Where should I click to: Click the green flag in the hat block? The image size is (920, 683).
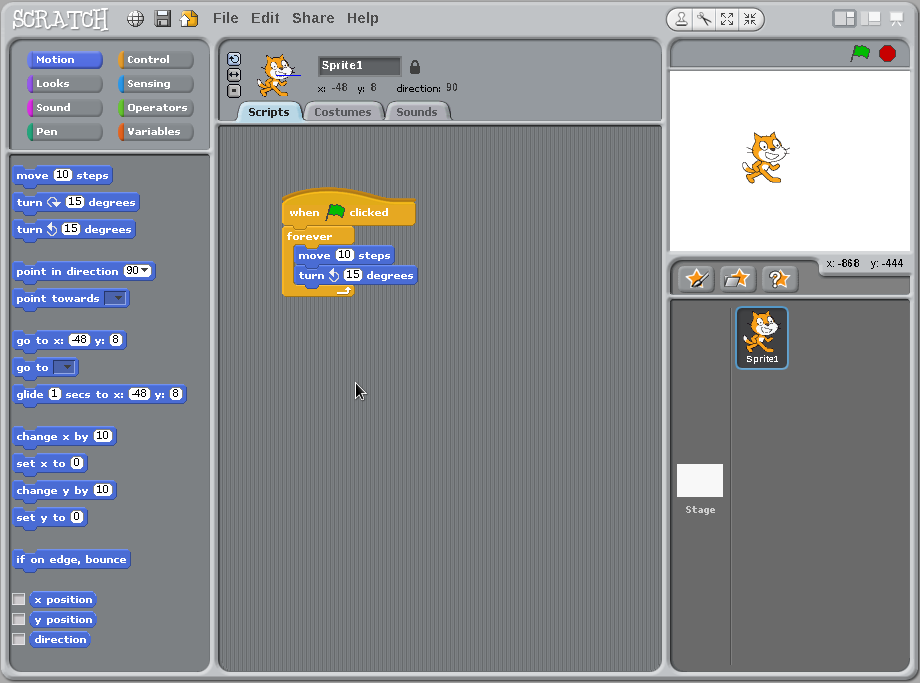point(335,211)
